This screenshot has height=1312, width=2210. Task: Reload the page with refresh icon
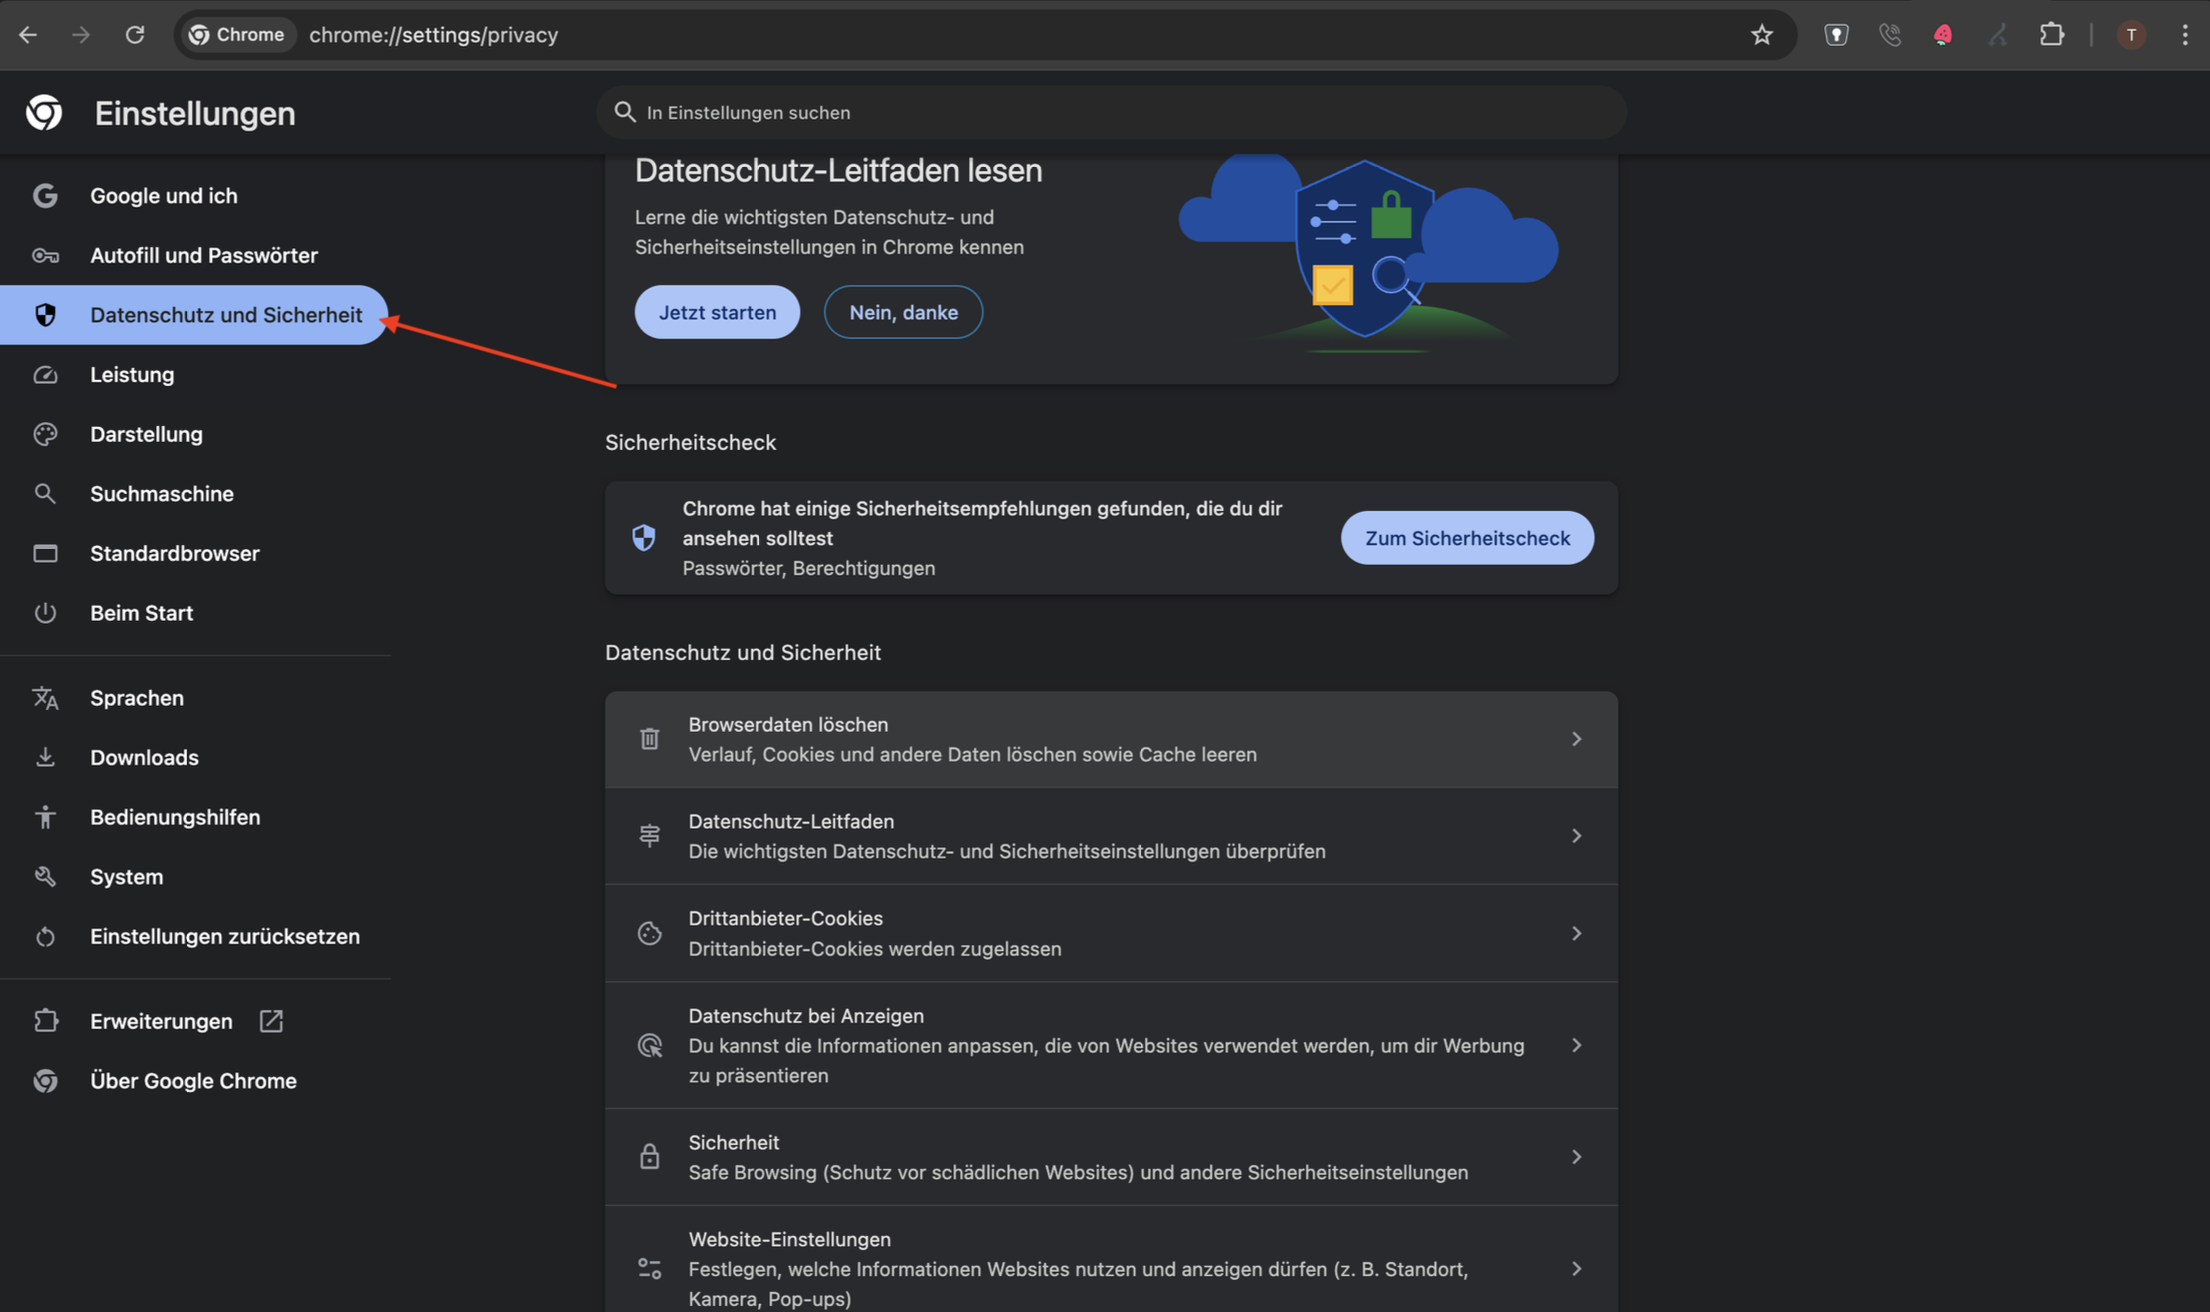click(135, 35)
